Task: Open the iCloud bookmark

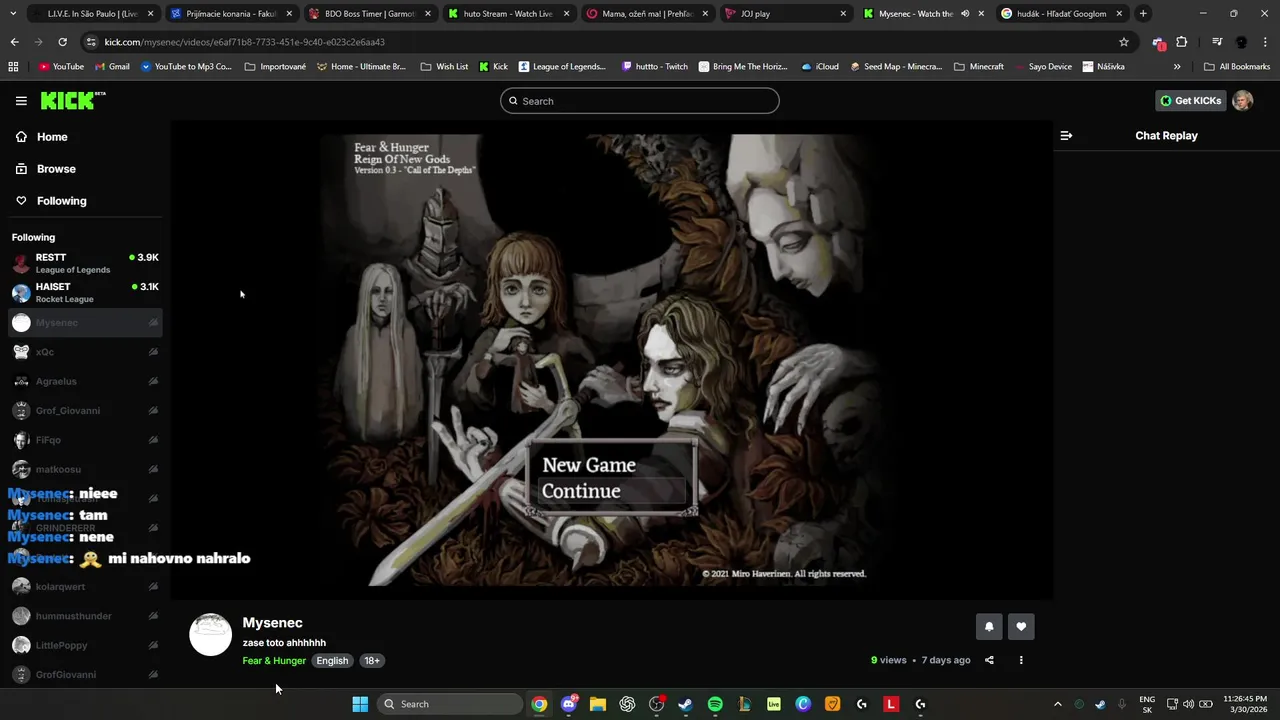Action: point(820,67)
